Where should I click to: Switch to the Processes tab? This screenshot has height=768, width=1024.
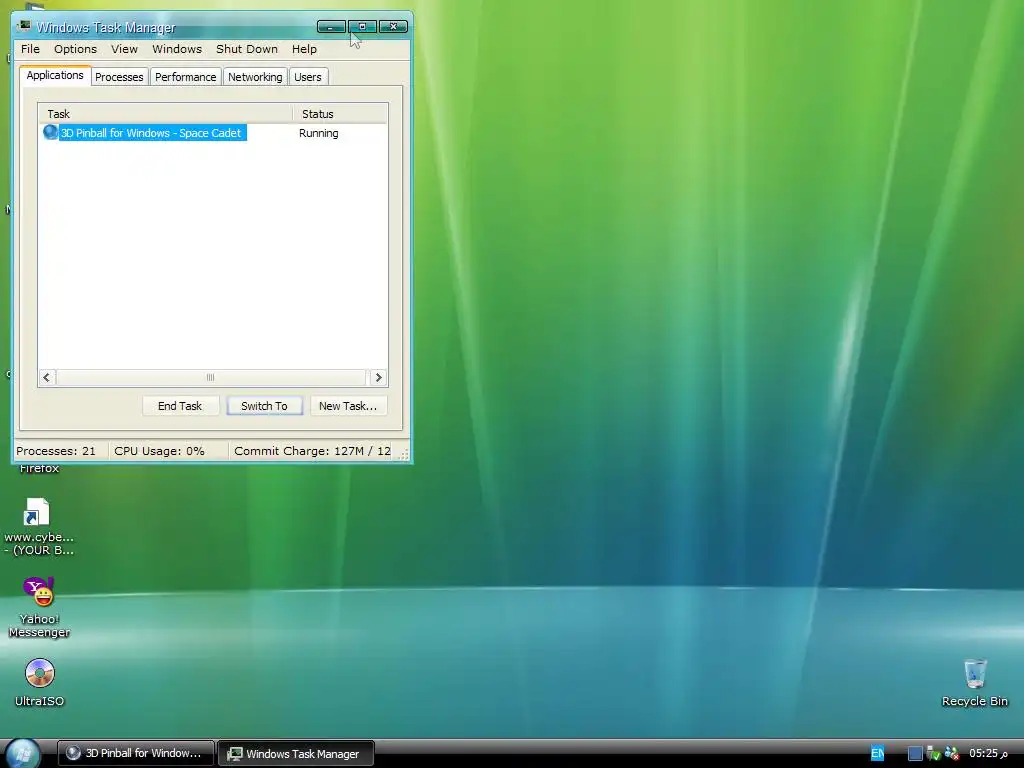click(119, 77)
